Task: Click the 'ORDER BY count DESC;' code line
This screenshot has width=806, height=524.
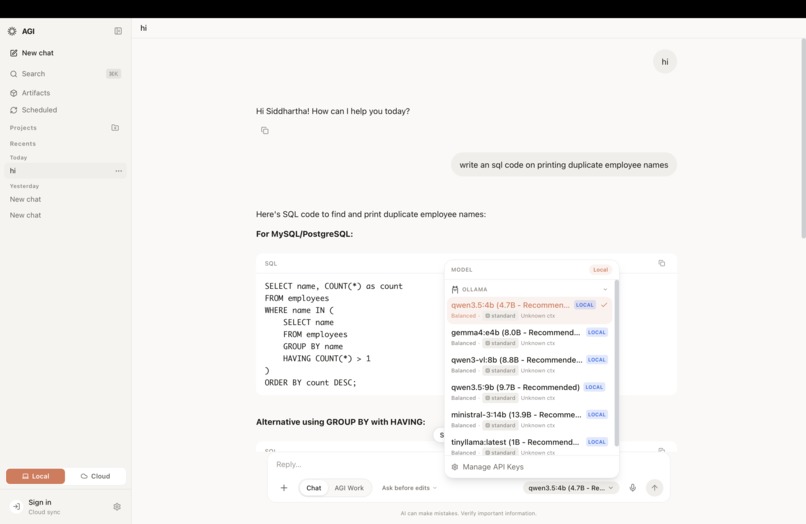Action: pos(310,383)
